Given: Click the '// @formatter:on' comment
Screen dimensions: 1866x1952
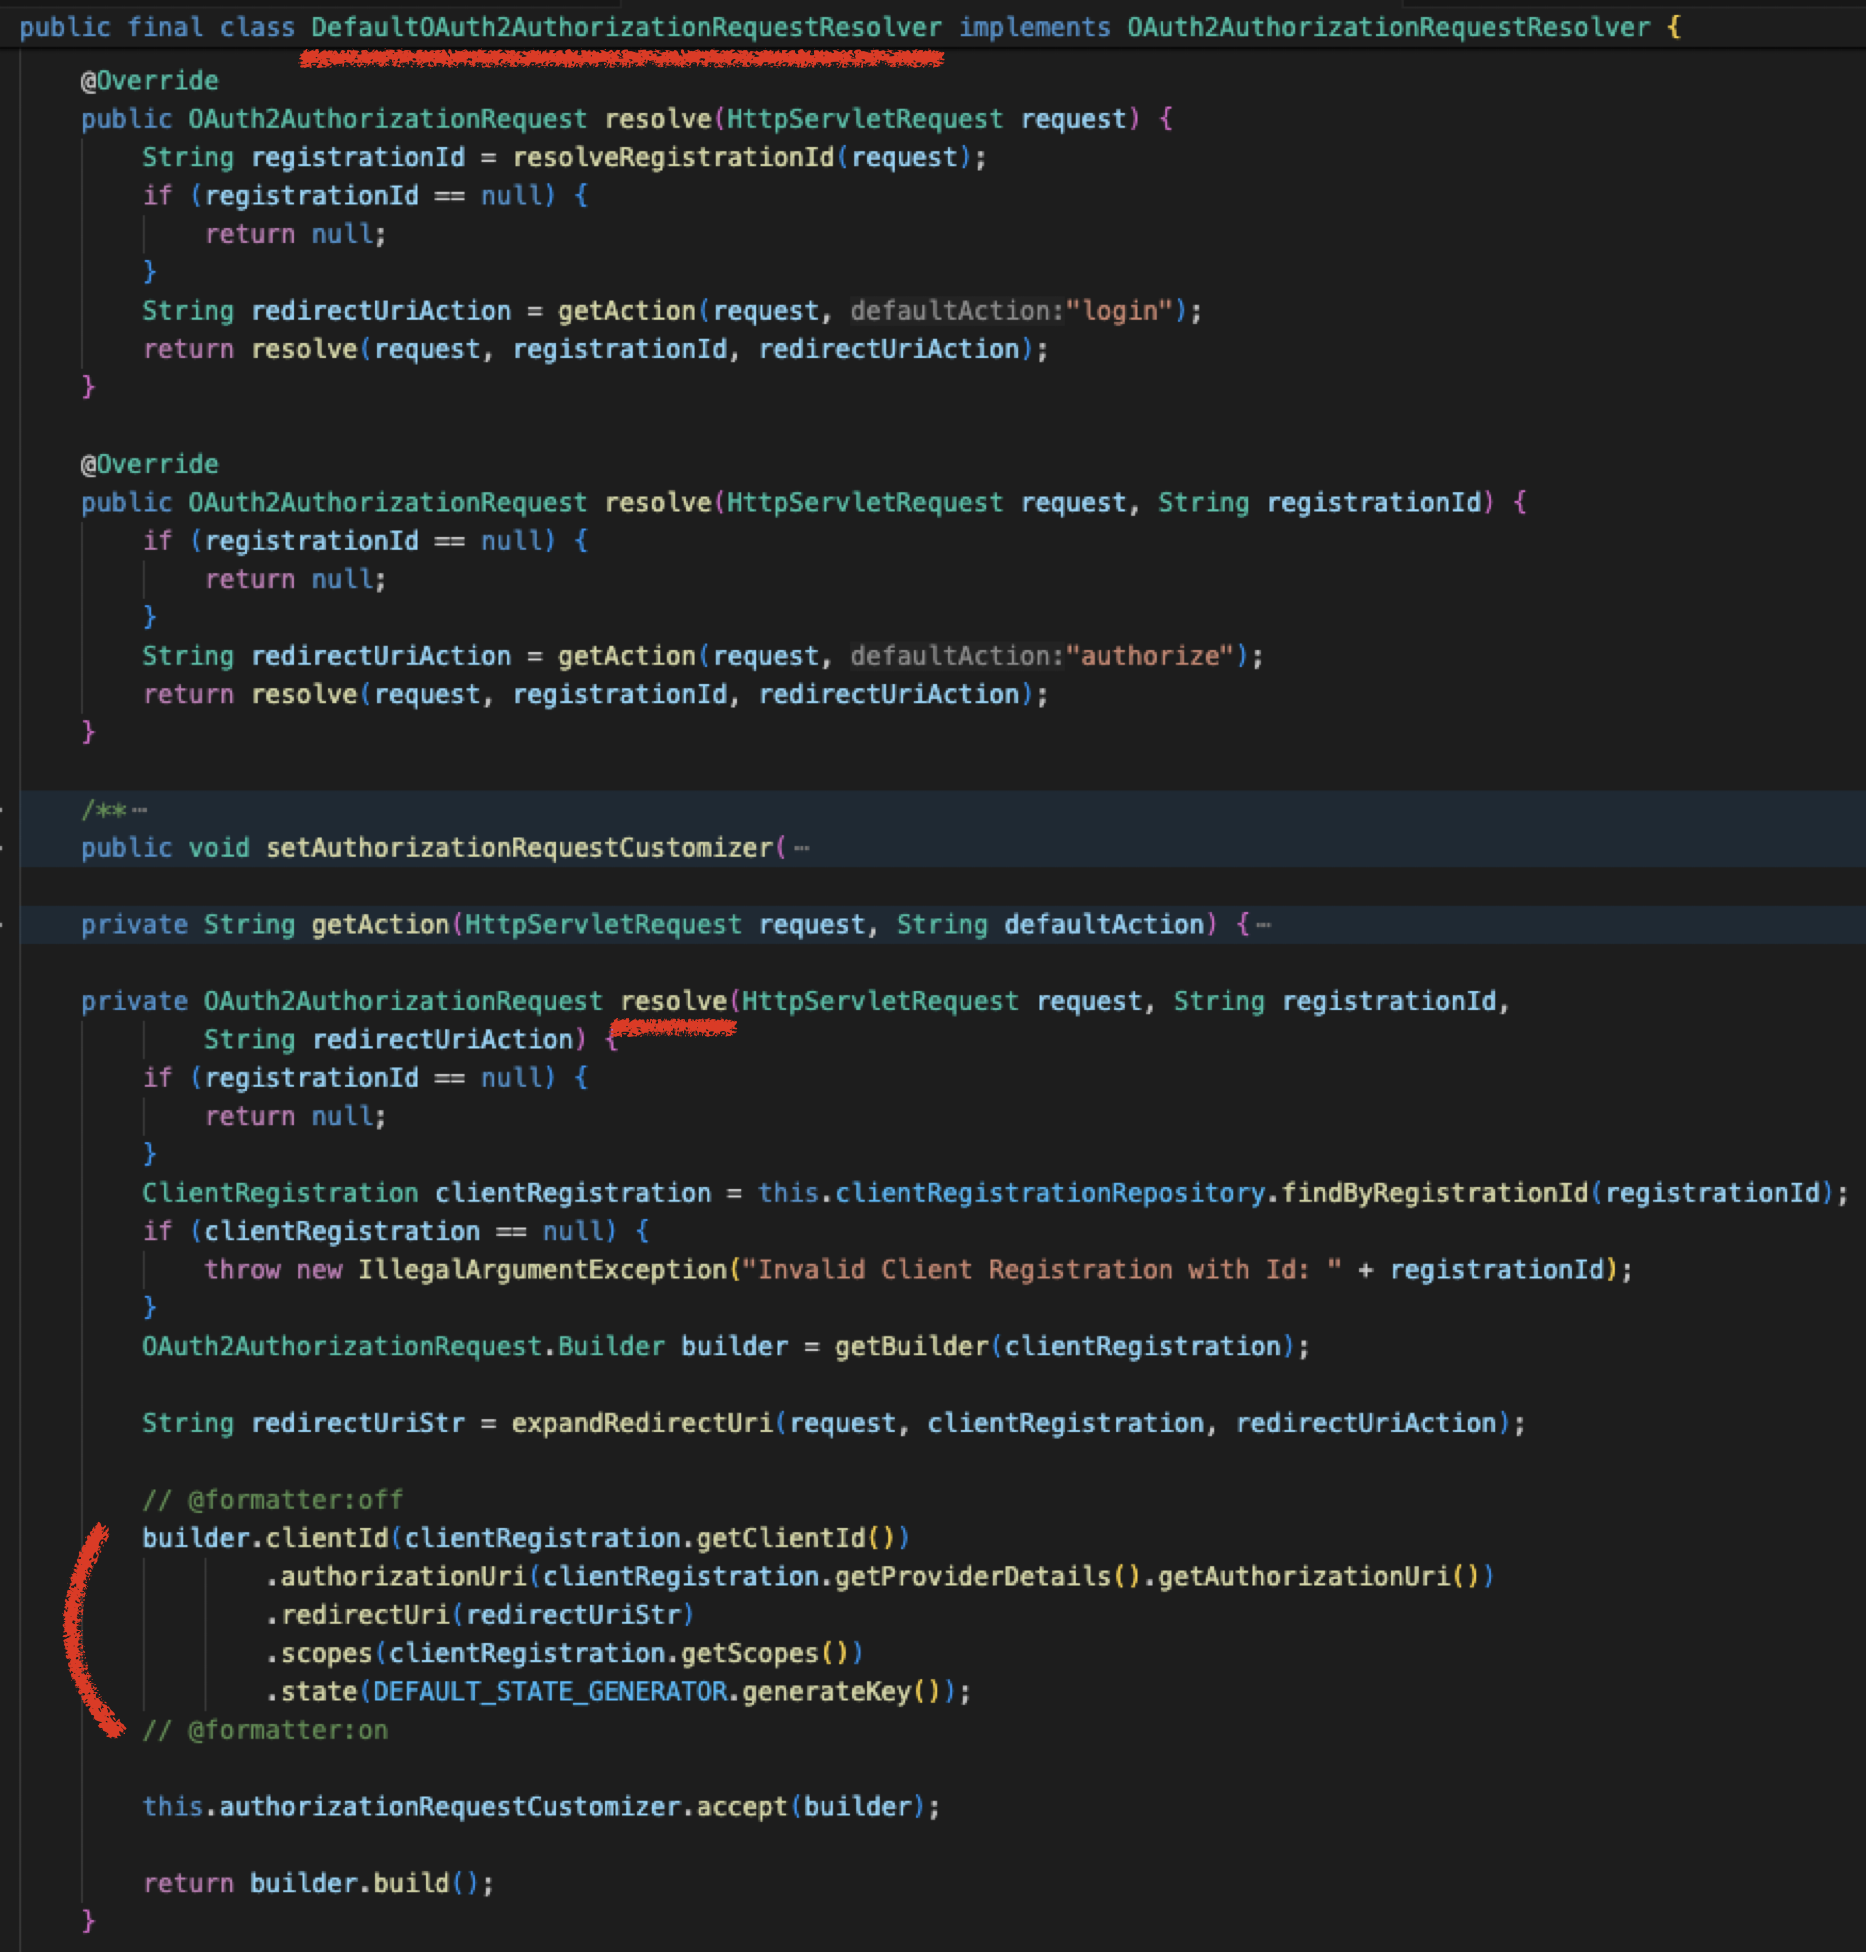Looking at the screenshot, I should 265,1731.
